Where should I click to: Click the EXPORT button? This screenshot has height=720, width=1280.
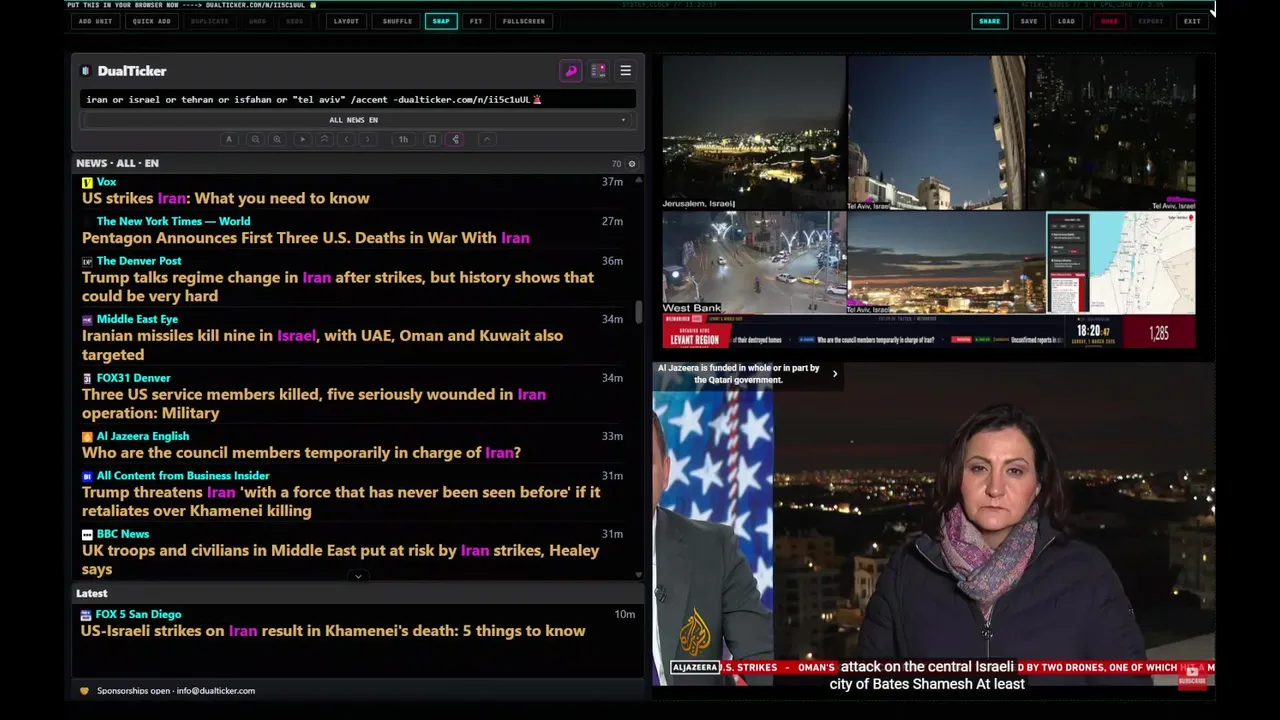point(1151,21)
